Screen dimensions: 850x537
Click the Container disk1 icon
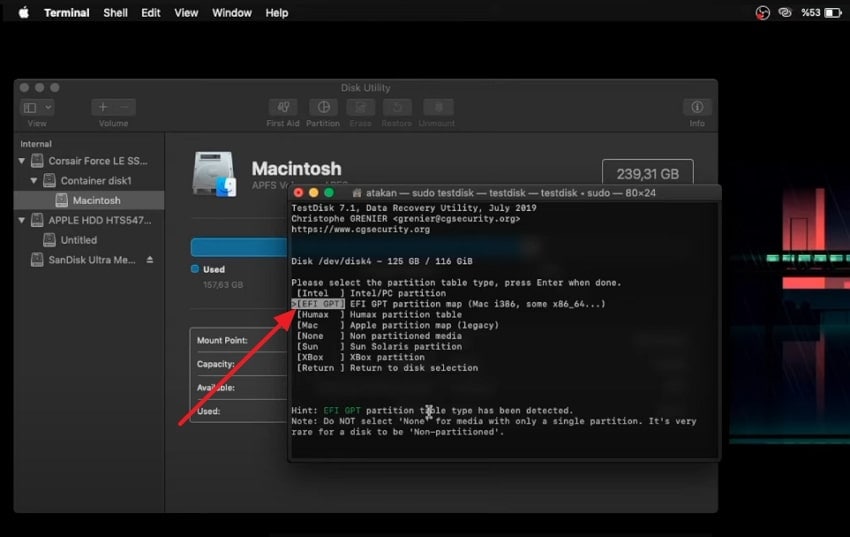(49, 180)
